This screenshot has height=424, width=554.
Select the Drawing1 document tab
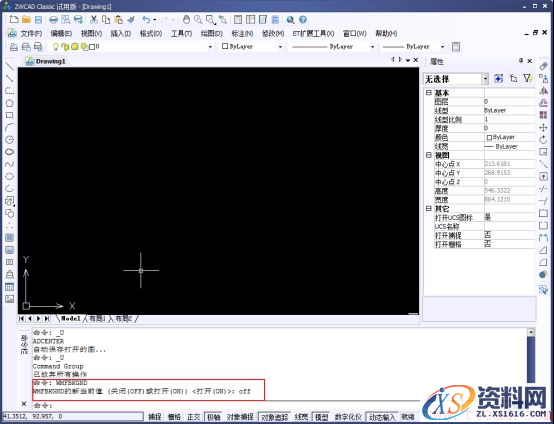tap(46, 61)
